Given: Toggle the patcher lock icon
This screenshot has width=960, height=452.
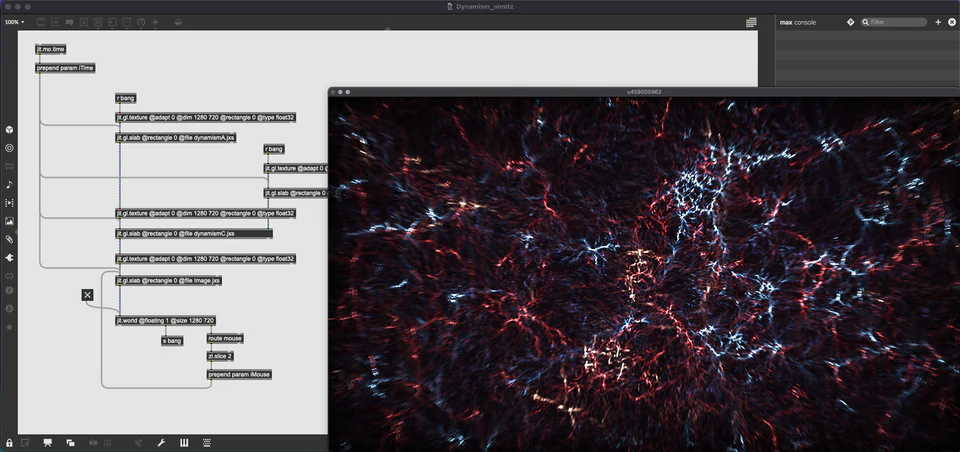Looking at the screenshot, I should pyautogui.click(x=9, y=443).
